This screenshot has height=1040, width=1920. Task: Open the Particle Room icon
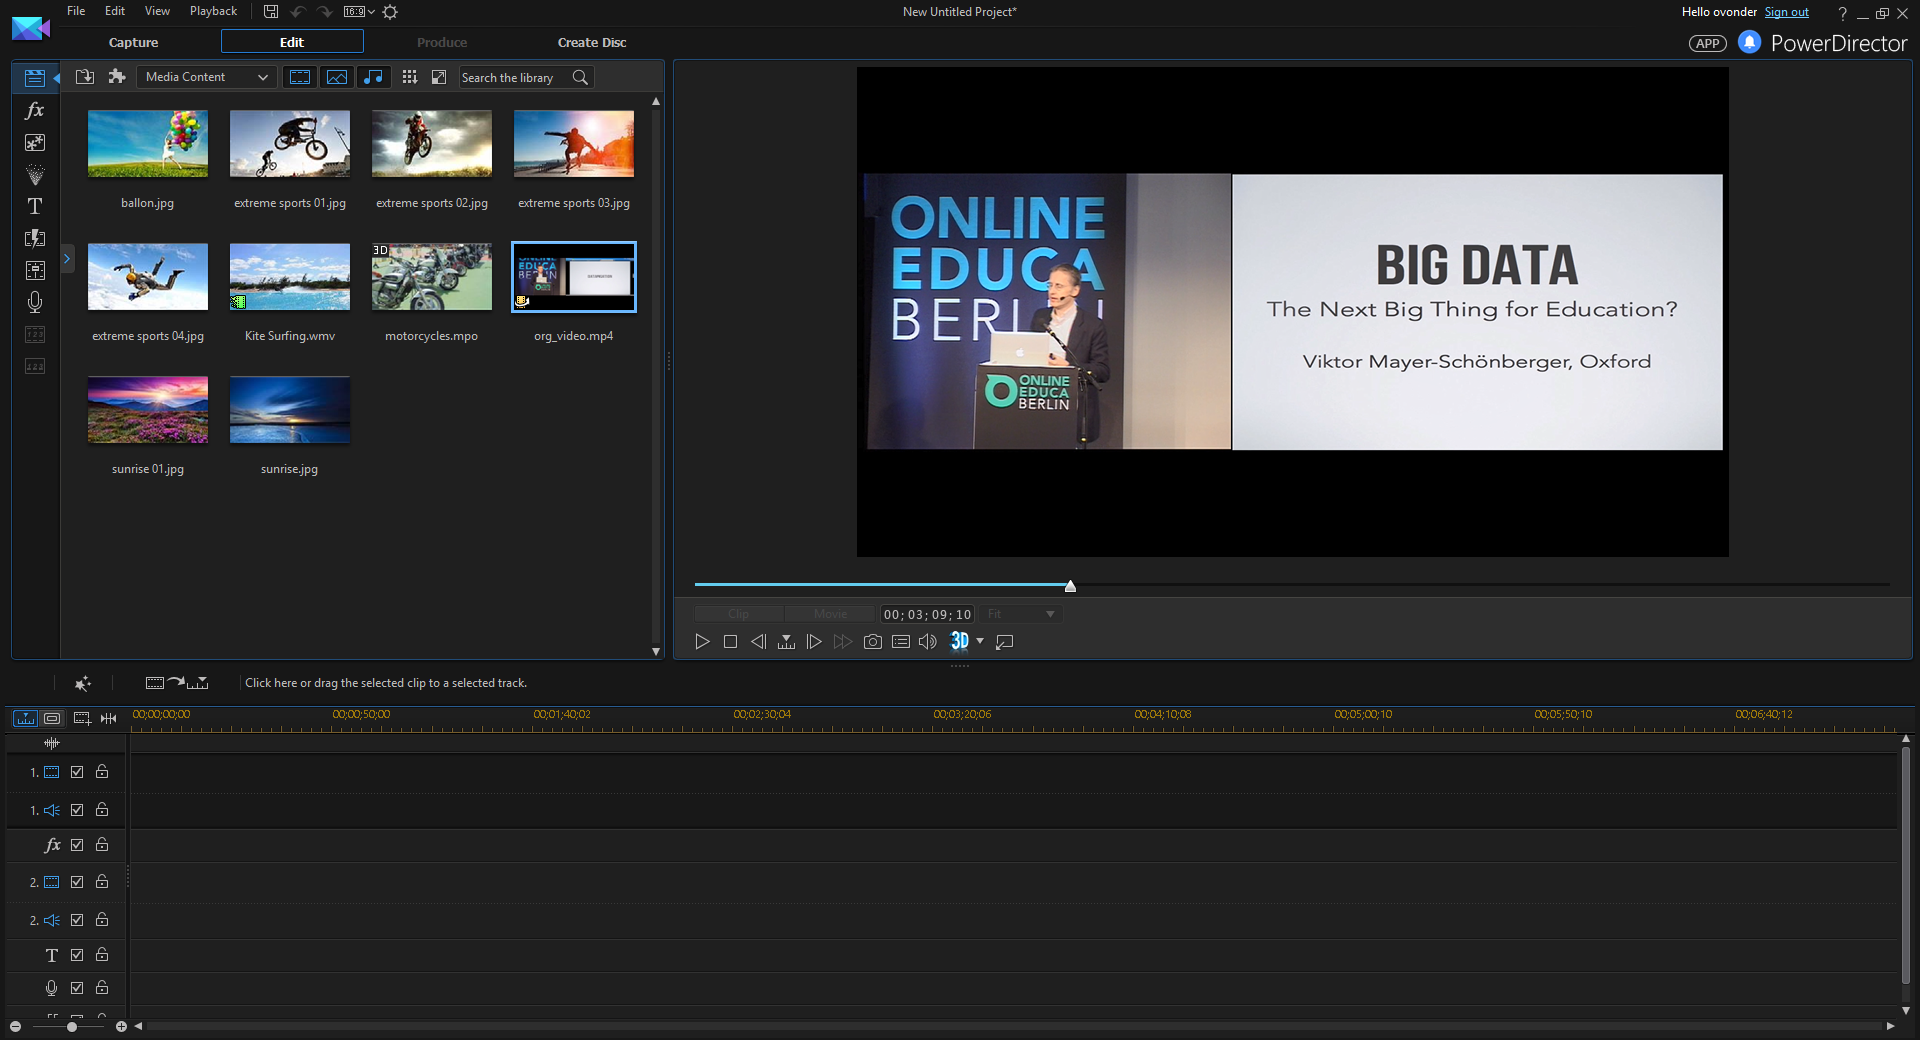[34, 175]
